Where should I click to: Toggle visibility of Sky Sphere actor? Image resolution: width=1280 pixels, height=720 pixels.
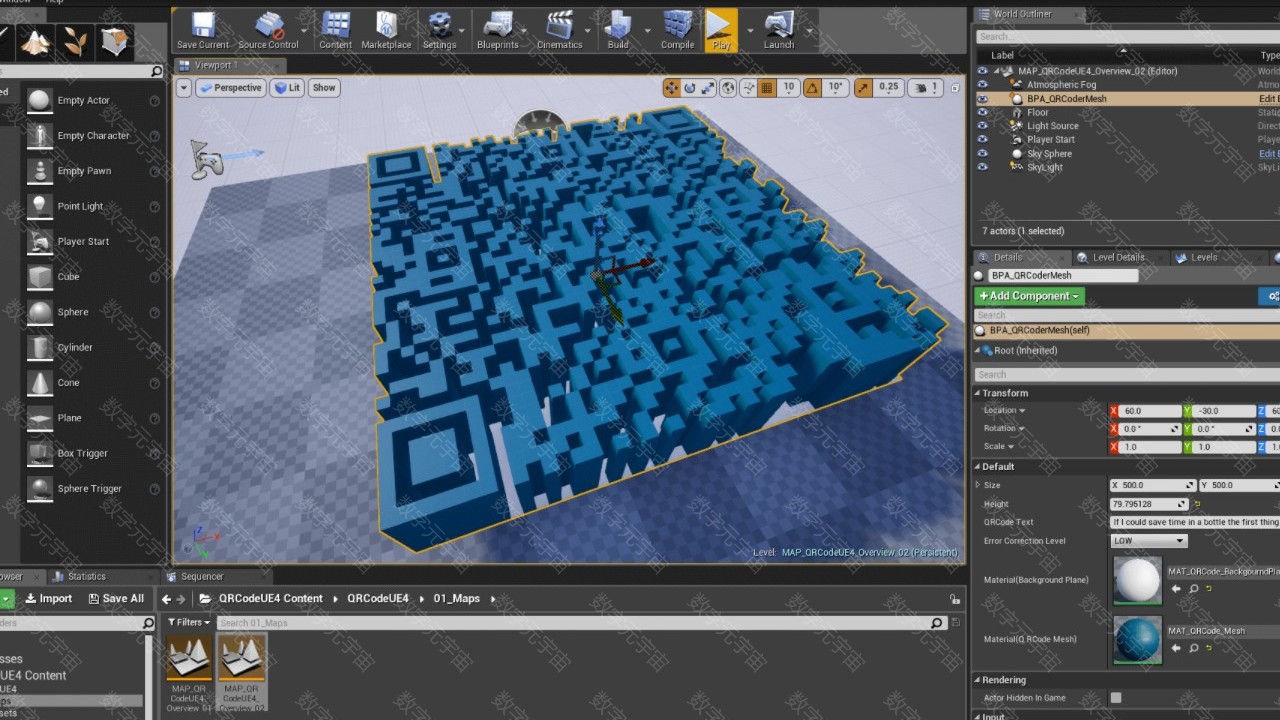tap(982, 154)
